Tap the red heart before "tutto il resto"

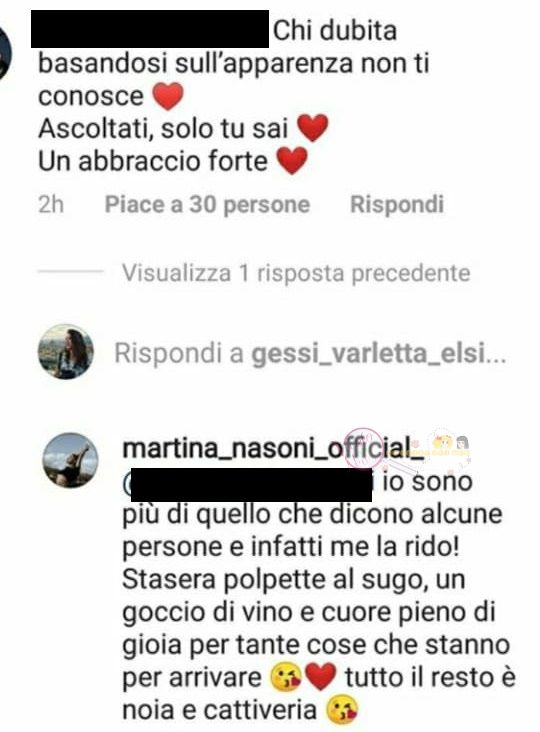[321, 677]
